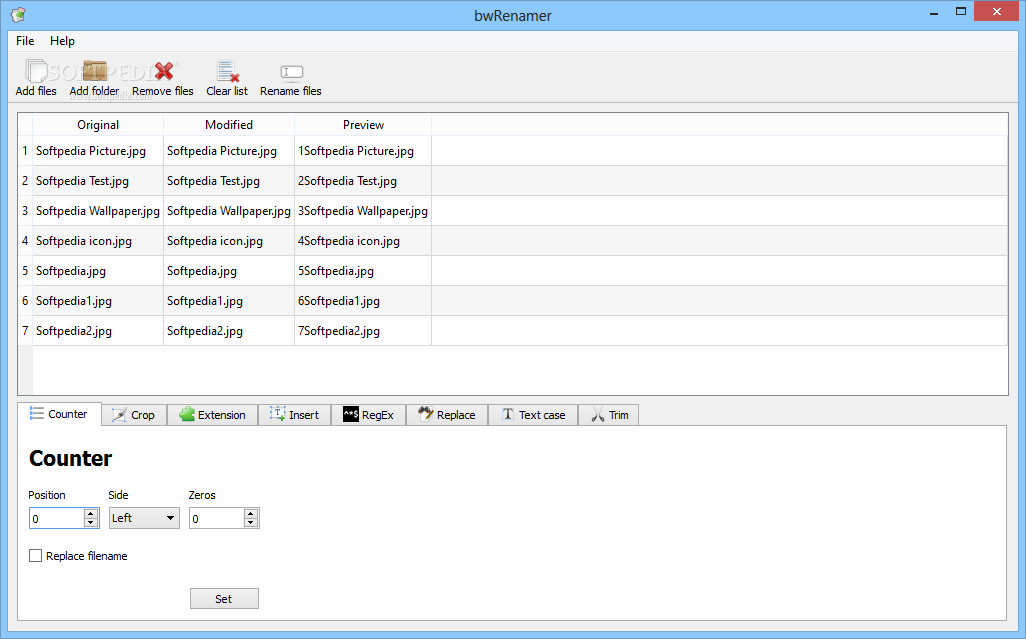Click the table corner select-all box
1026x639 pixels.
(25, 124)
